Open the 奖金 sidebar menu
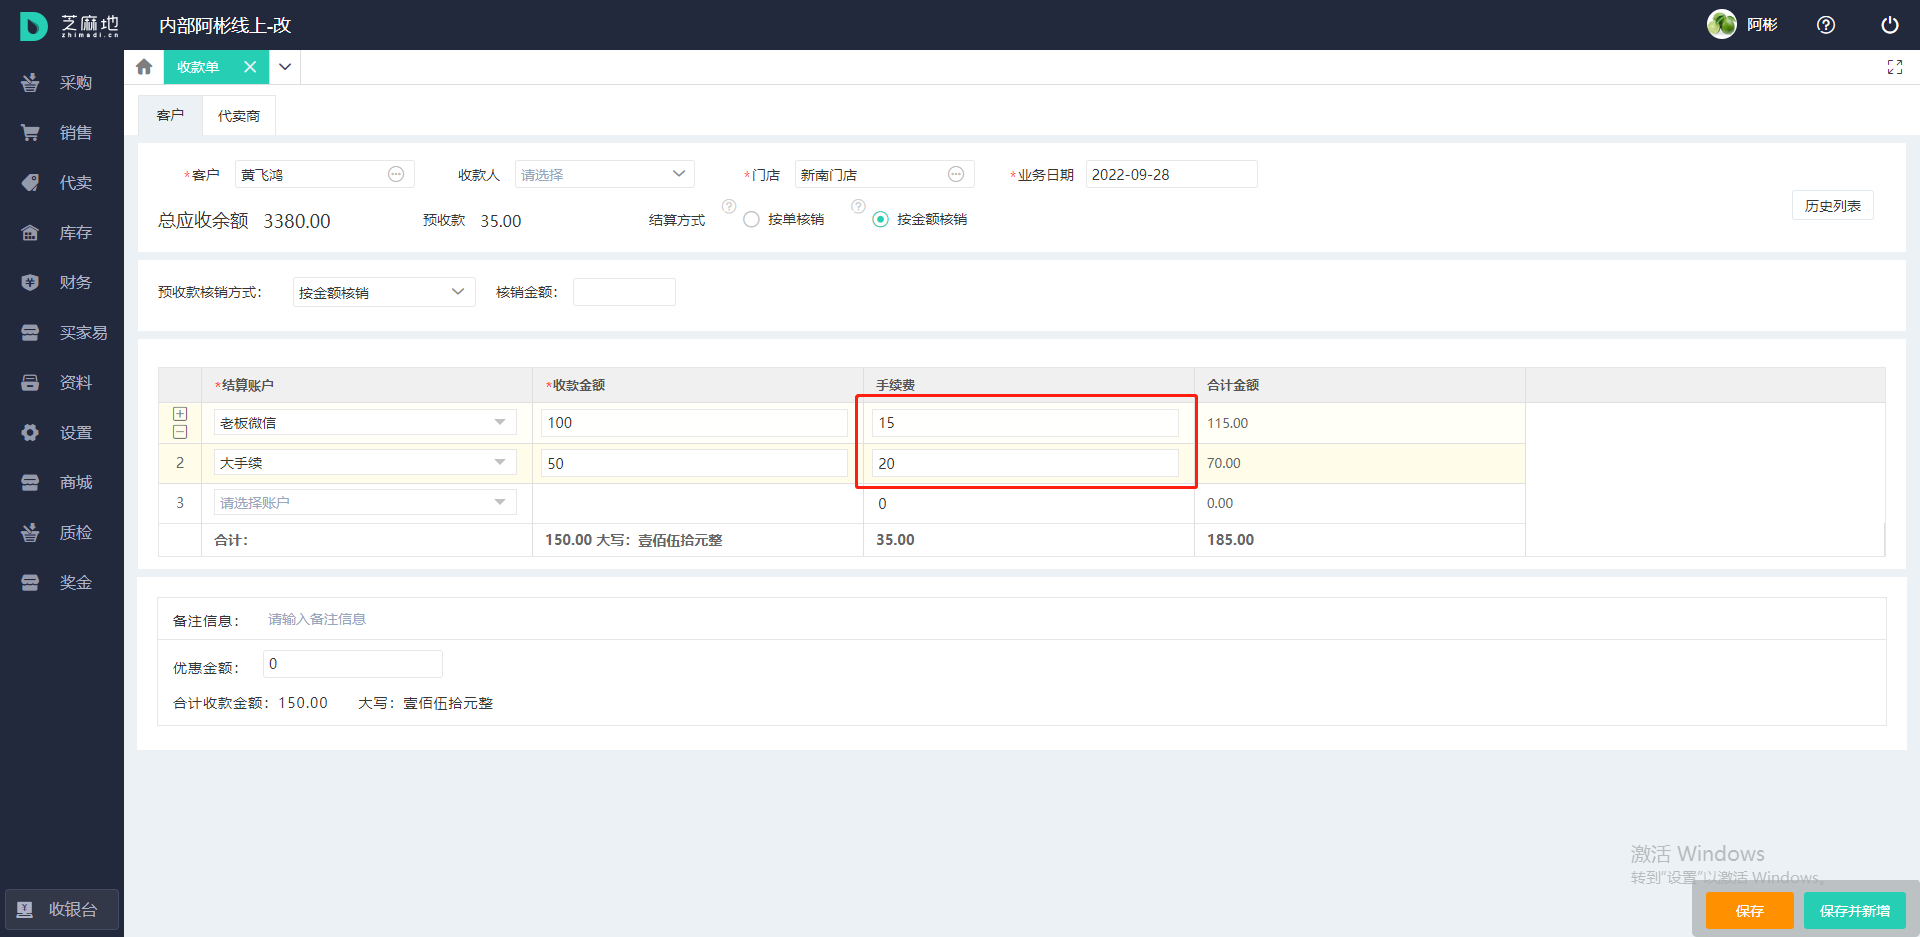 coord(62,582)
